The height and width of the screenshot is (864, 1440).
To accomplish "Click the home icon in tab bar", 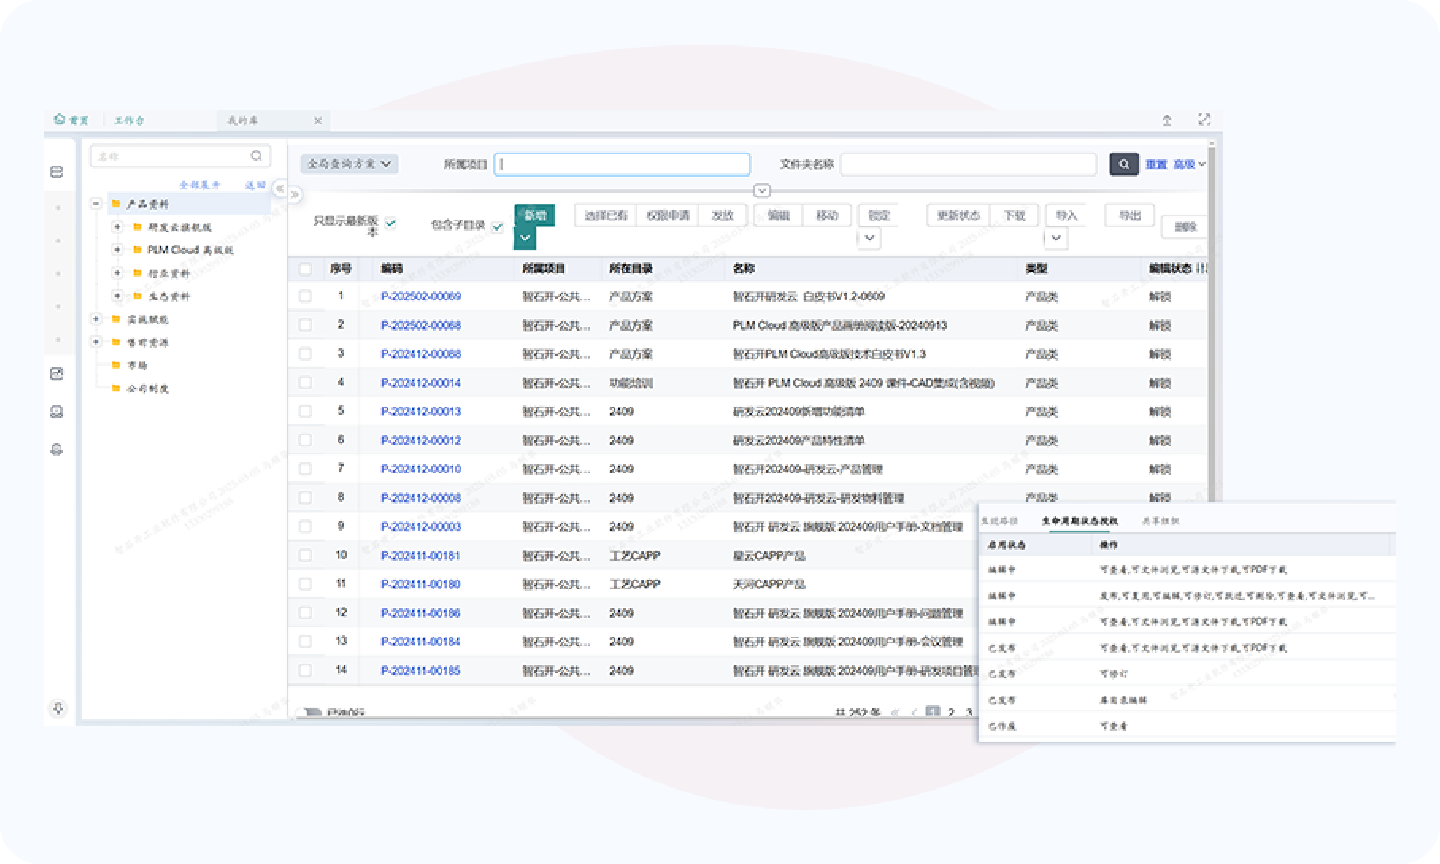I will pos(60,120).
